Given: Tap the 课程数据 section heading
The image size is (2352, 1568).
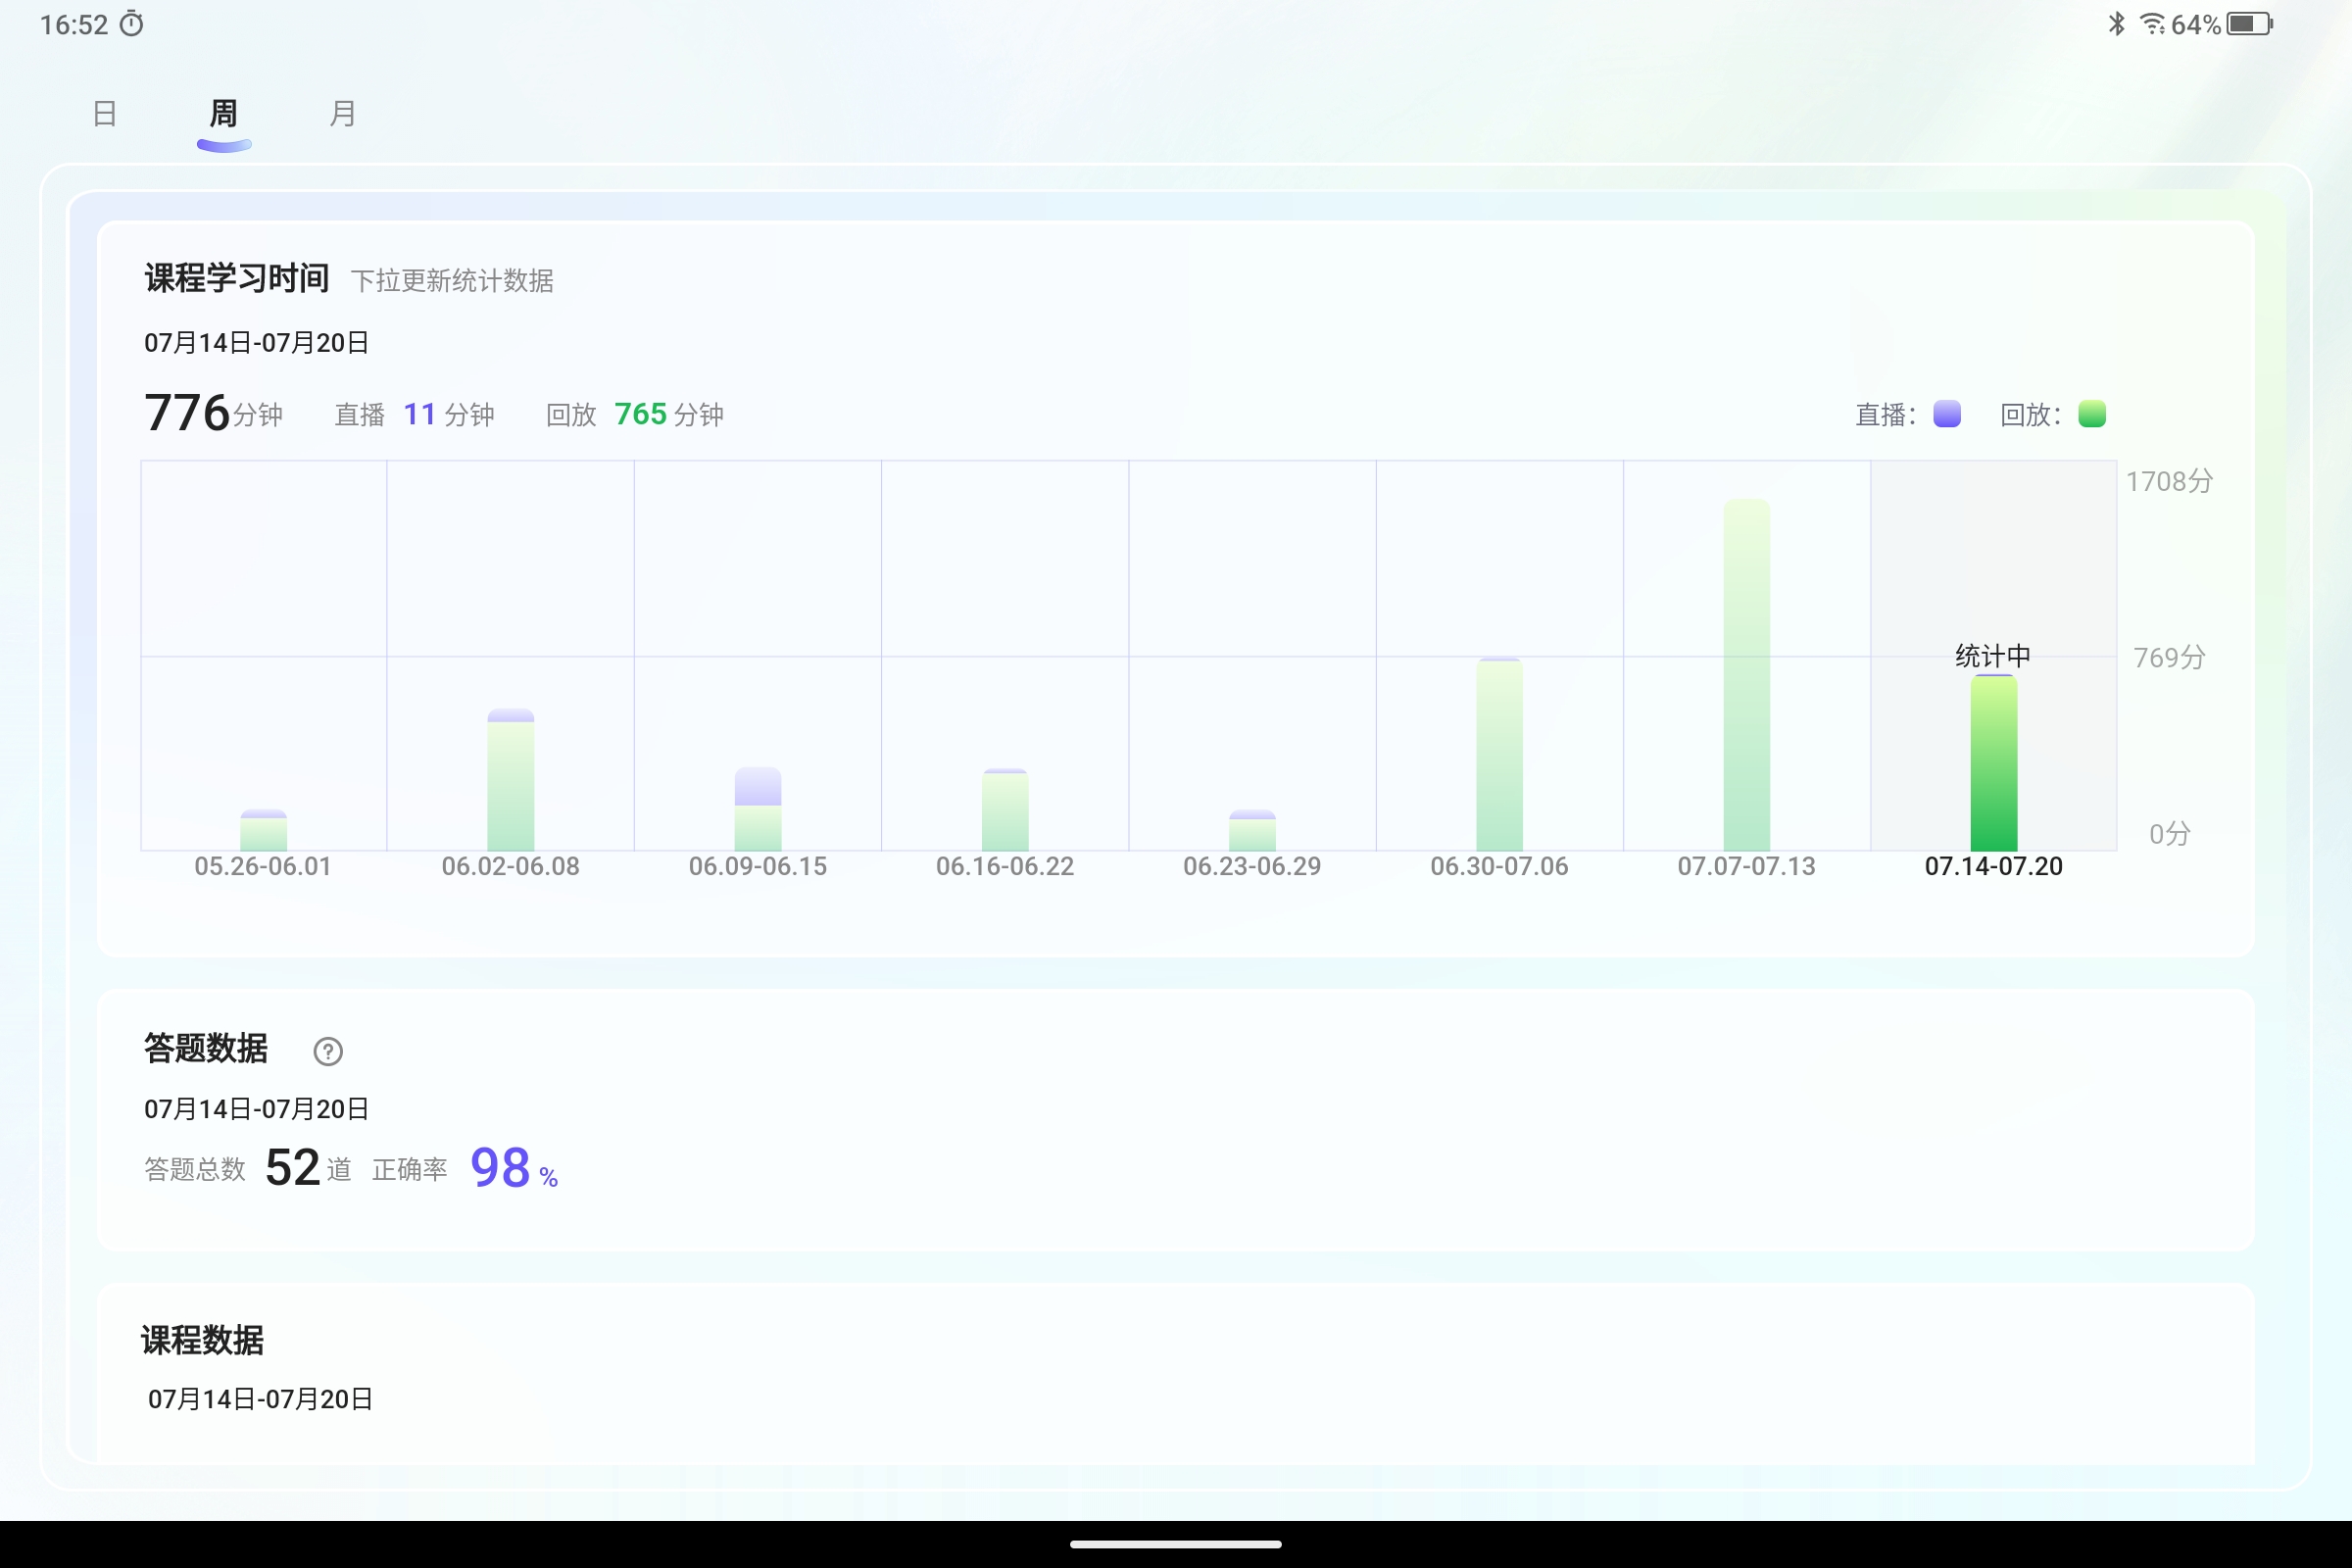Looking at the screenshot, I should tap(203, 1340).
